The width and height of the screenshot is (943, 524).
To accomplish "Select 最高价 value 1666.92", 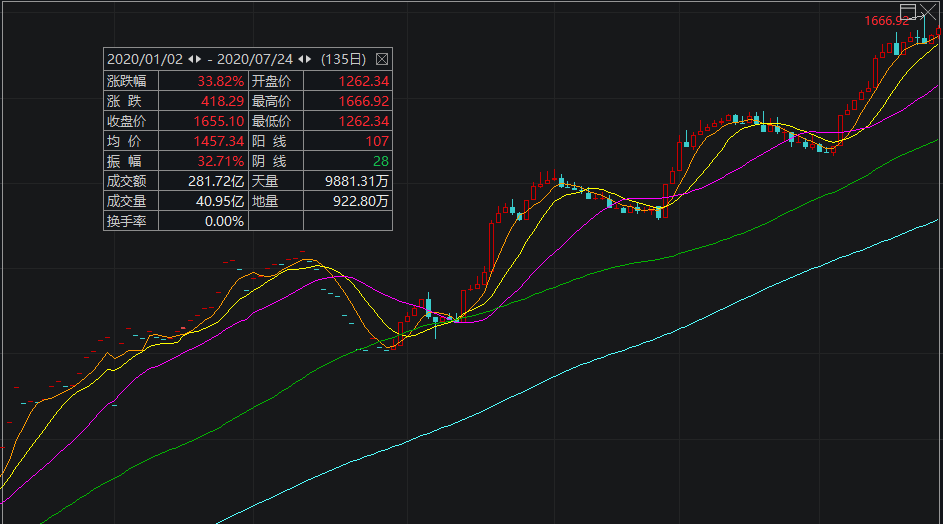I will click(x=364, y=101).
